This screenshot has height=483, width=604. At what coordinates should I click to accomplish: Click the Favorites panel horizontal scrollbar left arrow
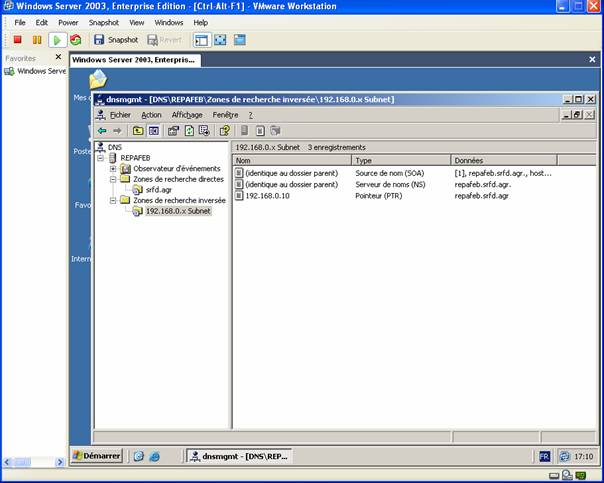pyautogui.click(x=7, y=462)
